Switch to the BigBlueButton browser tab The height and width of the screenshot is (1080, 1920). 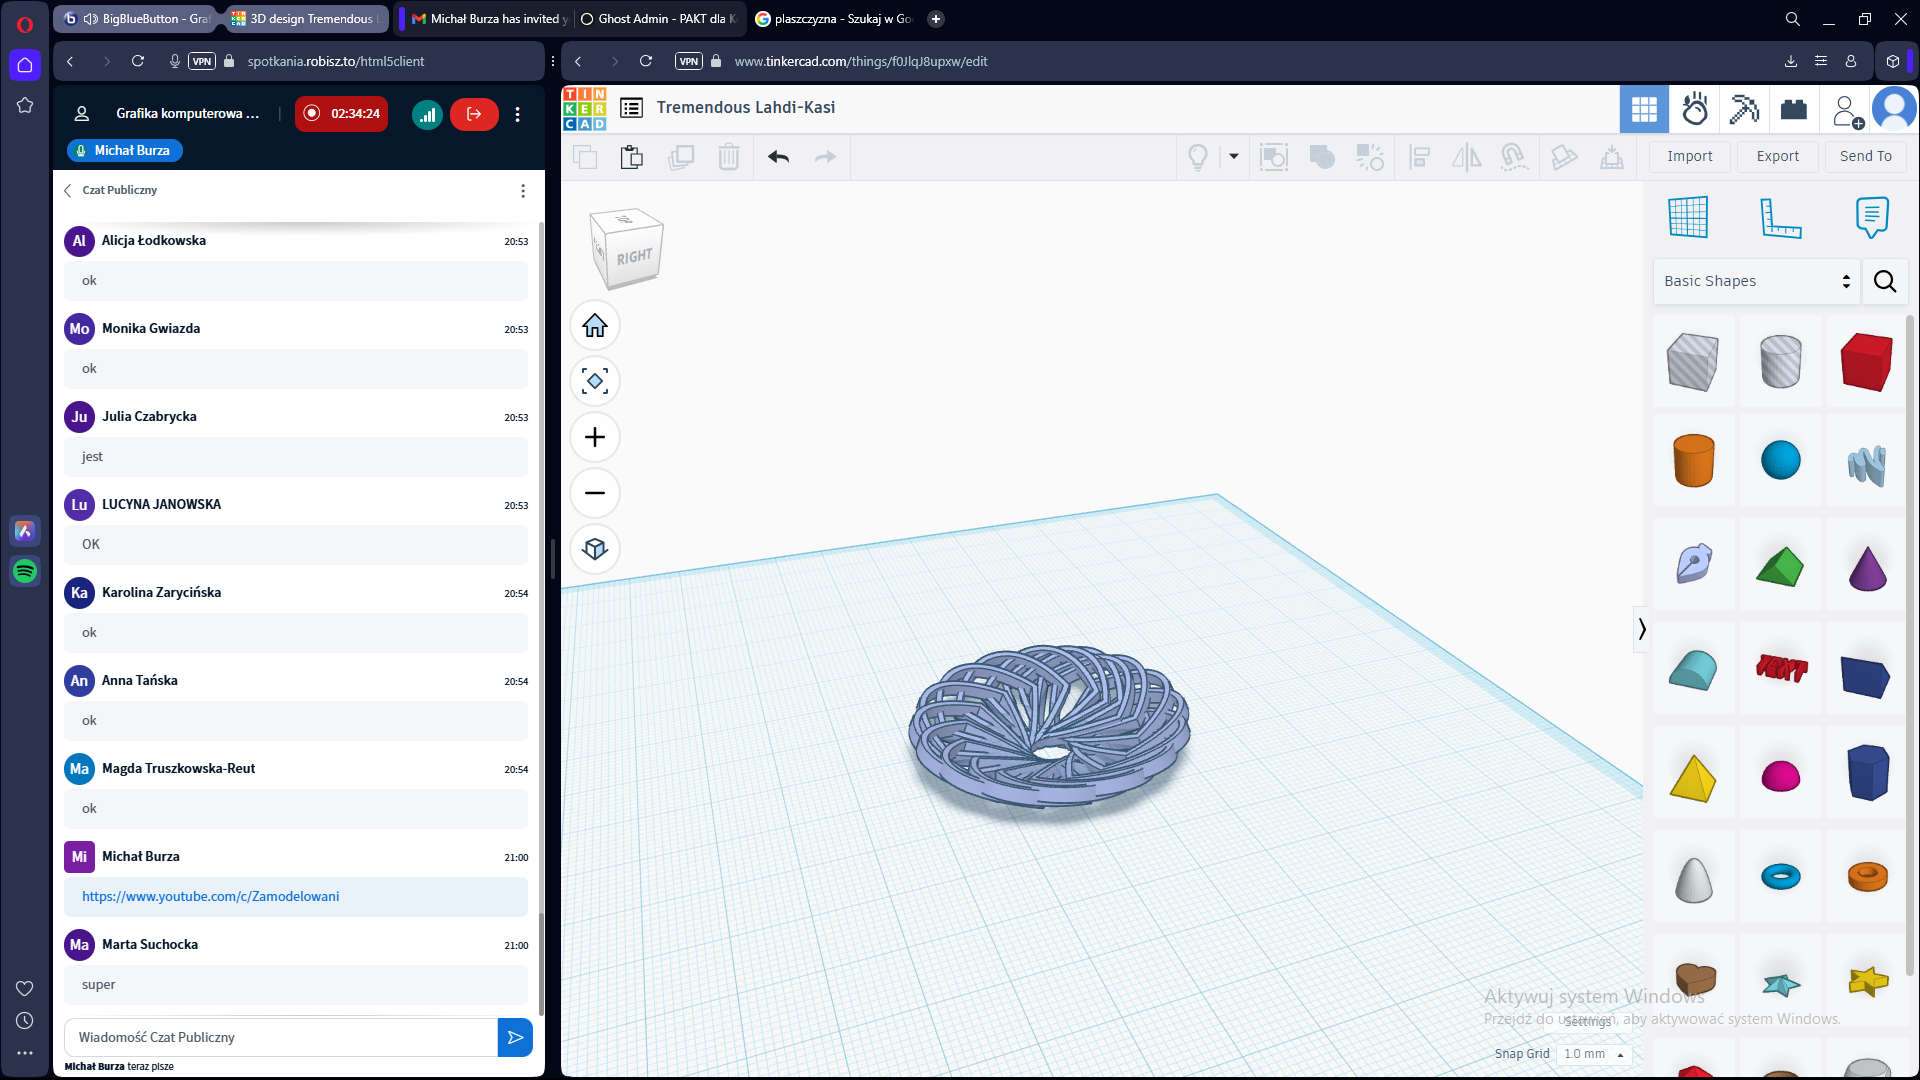[x=140, y=19]
